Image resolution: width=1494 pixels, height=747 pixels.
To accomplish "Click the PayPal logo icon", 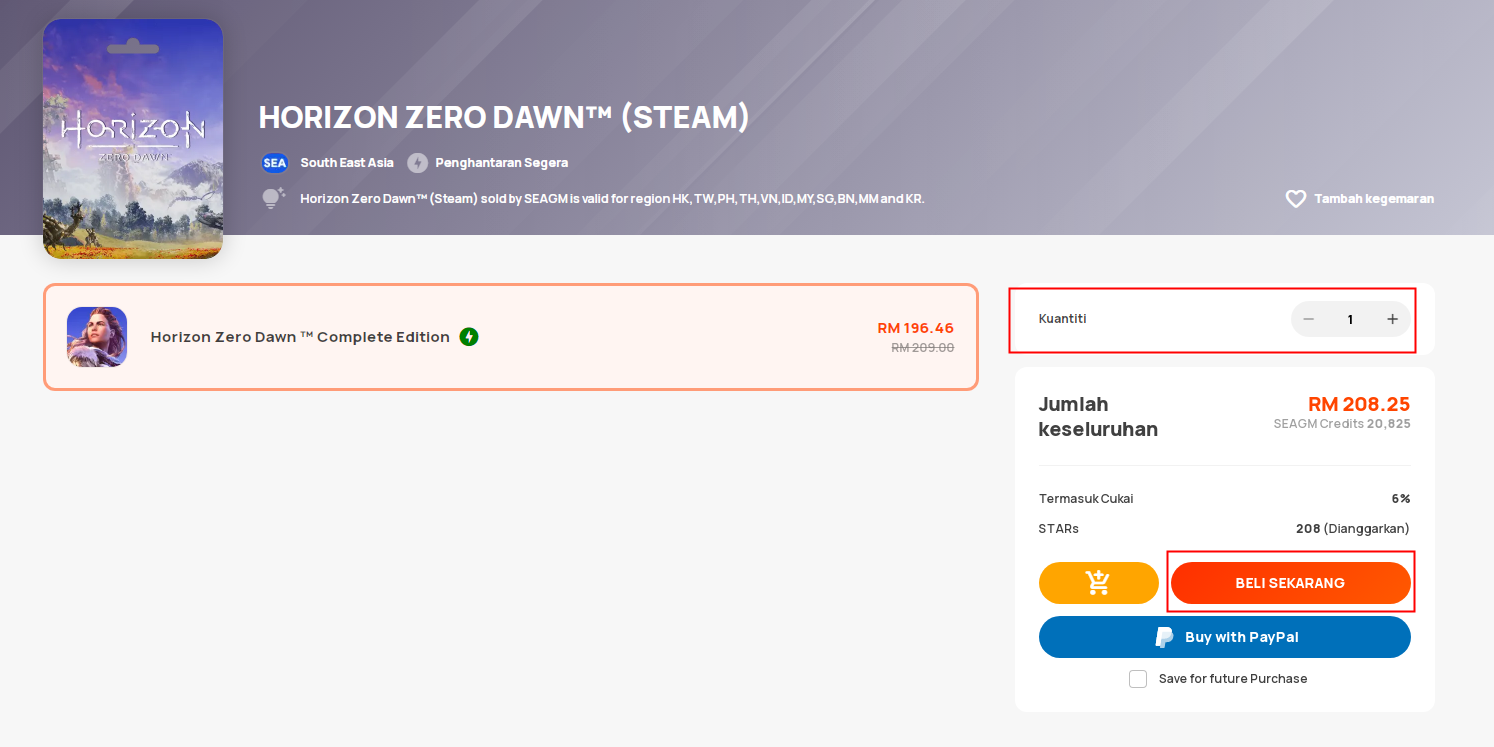I will pos(1164,637).
